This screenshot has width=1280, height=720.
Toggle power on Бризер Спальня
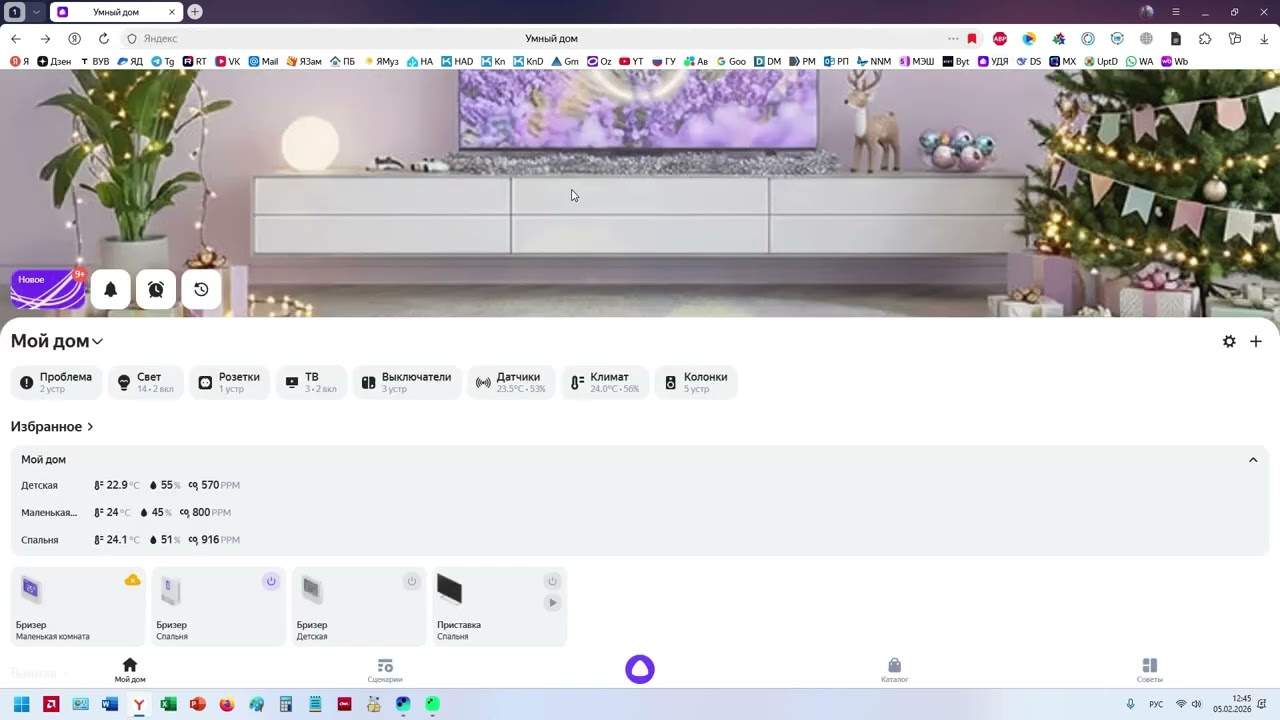click(271, 581)
